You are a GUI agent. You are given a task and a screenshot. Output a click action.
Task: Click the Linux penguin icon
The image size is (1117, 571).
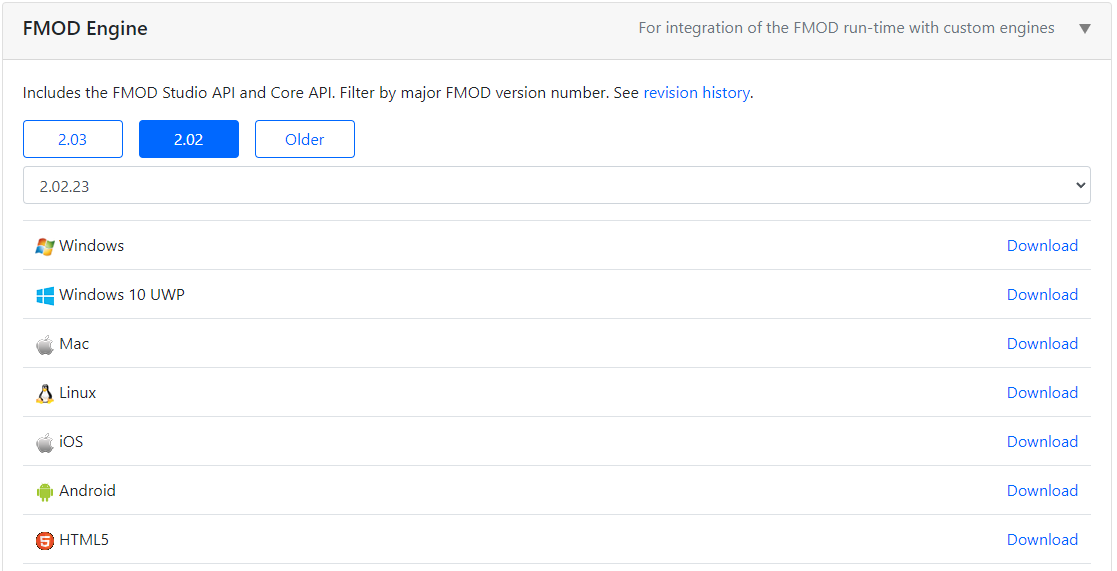(x=45, y=394)
